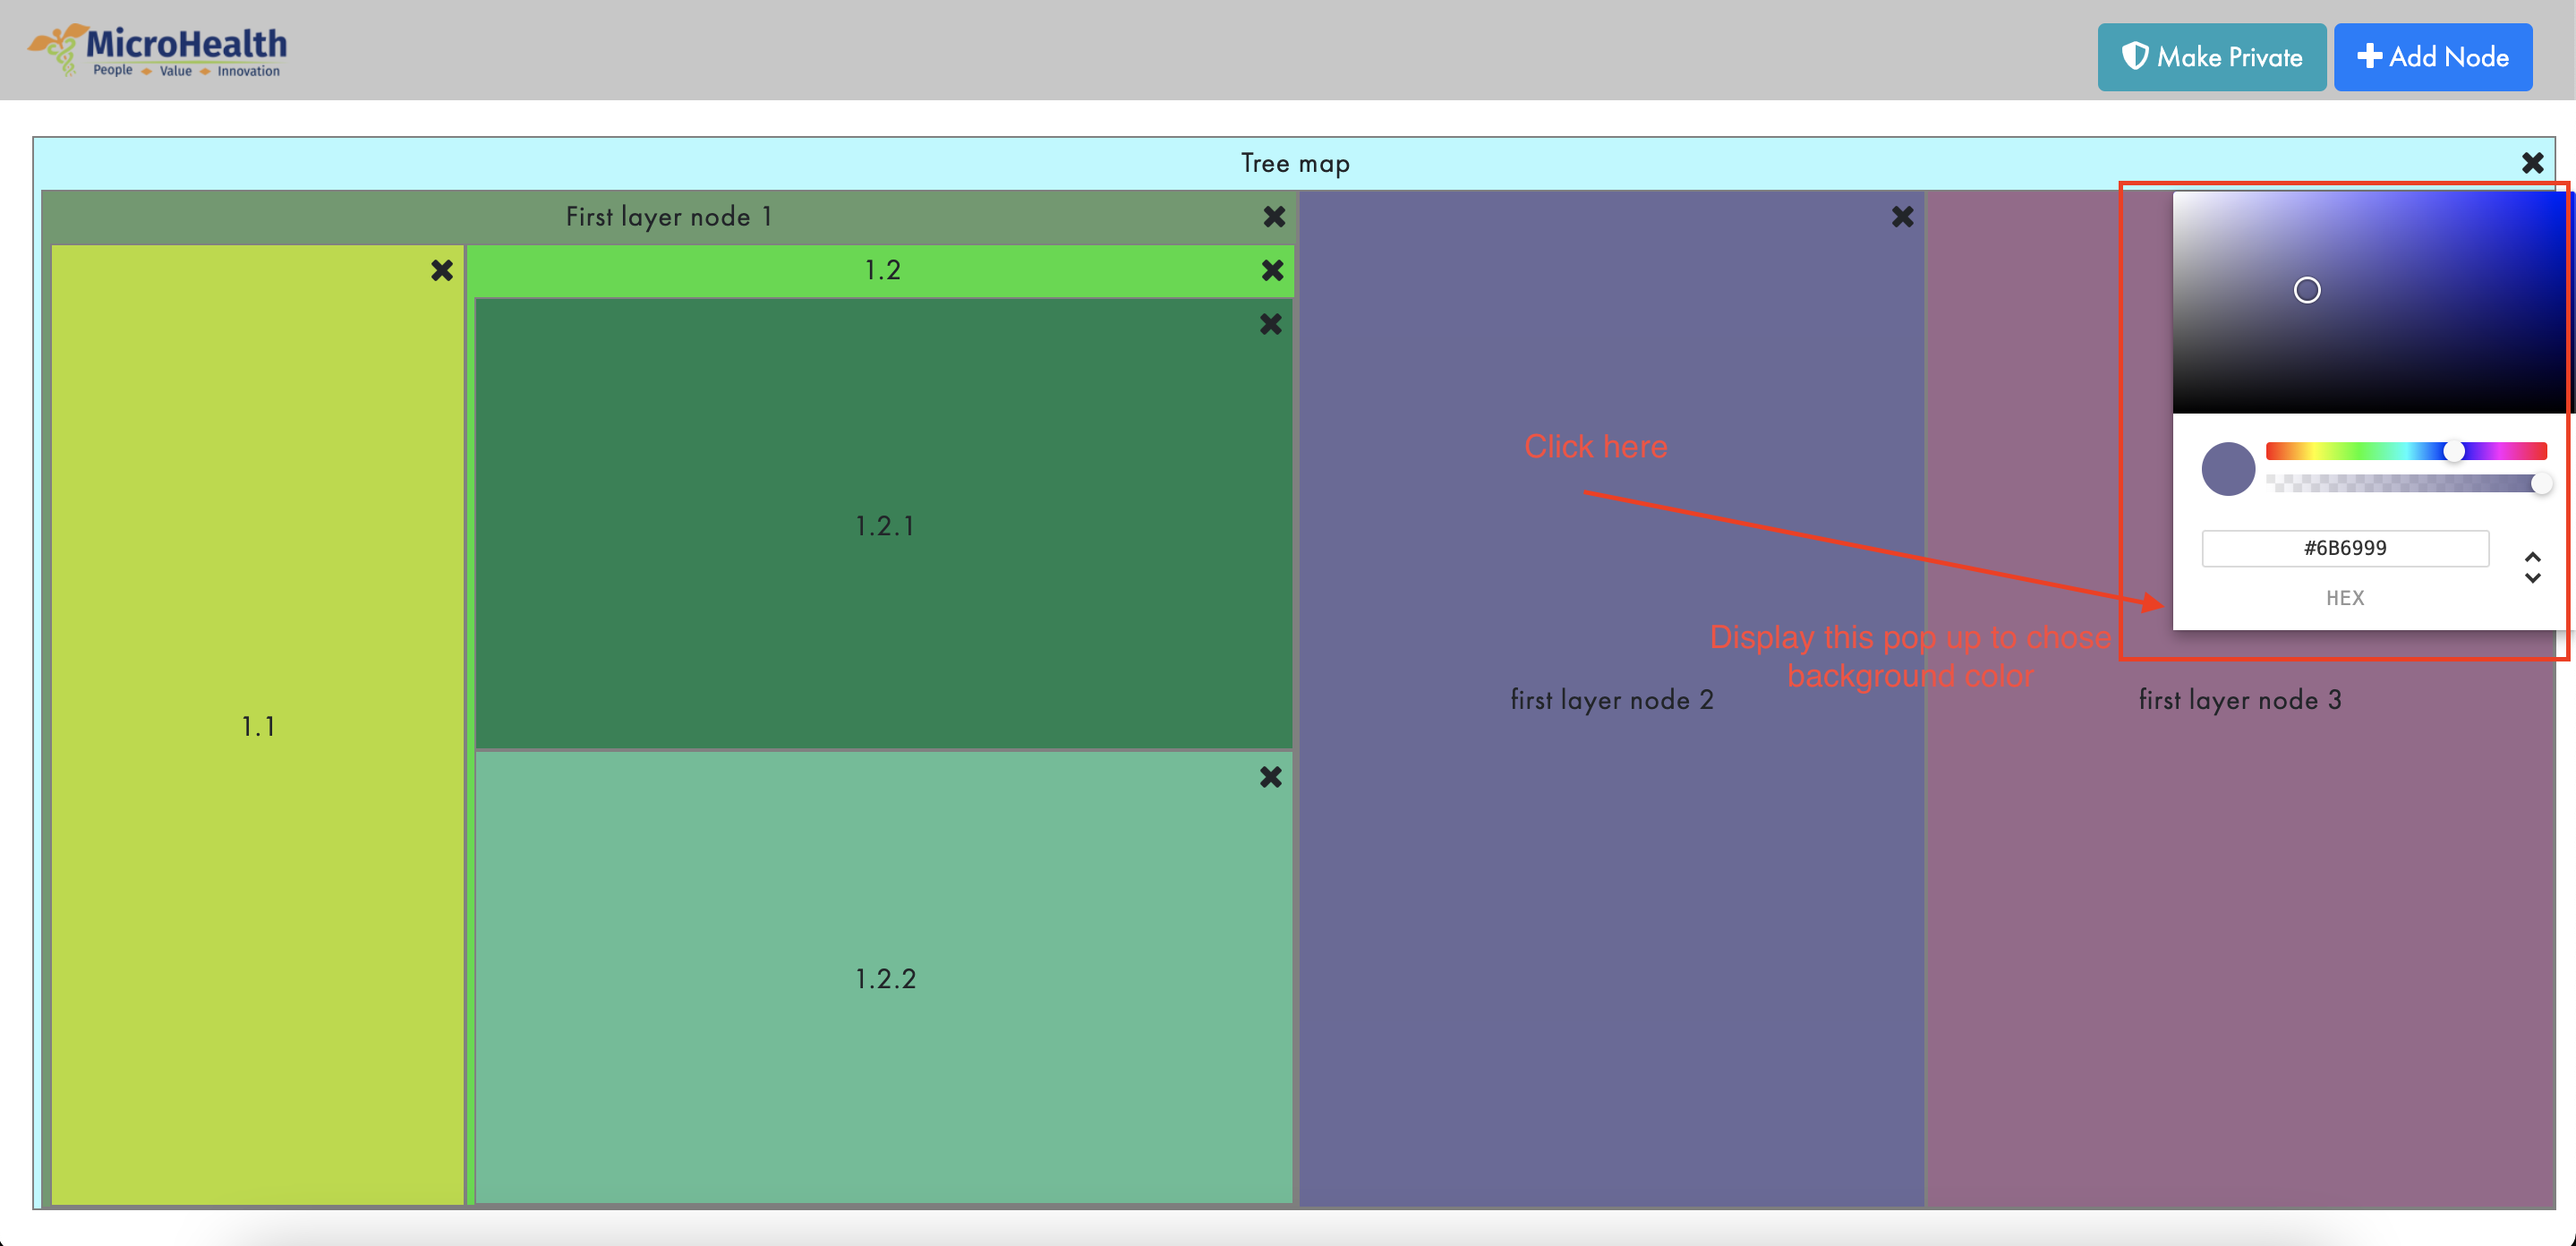
Task: Close the Tree map panel
Action: point(2533,162)
